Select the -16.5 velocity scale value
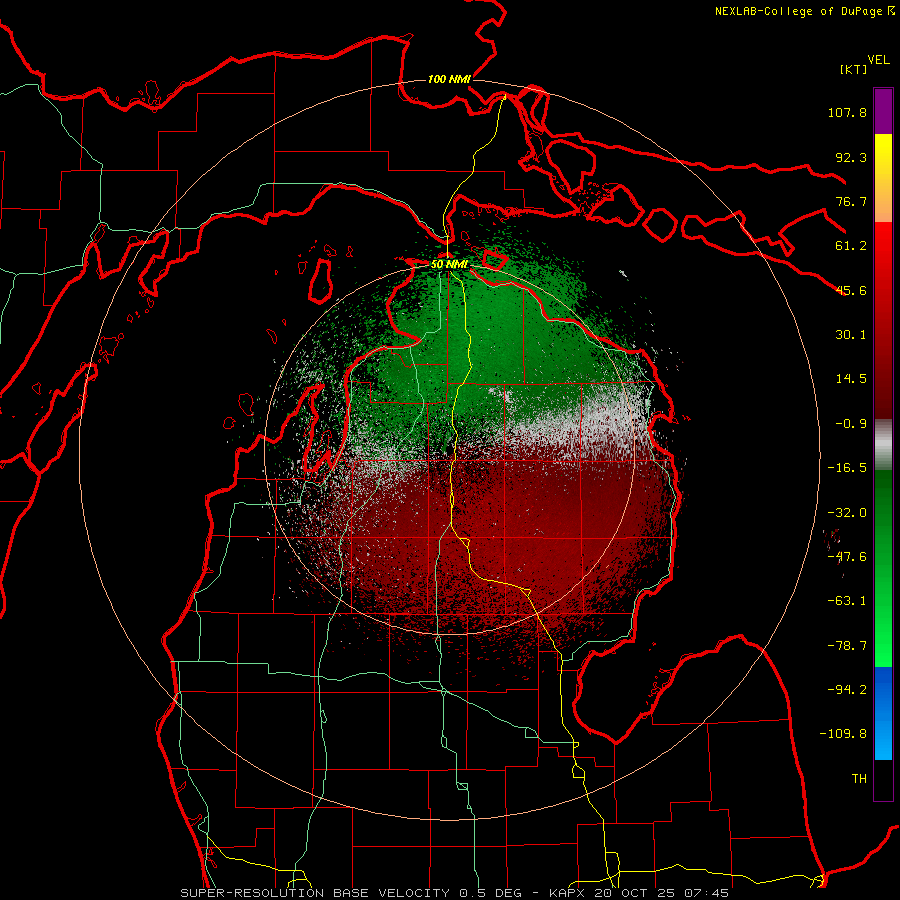The height and width of the screenshot is (900, 900). pyautogui.click(x=847, y=468)
